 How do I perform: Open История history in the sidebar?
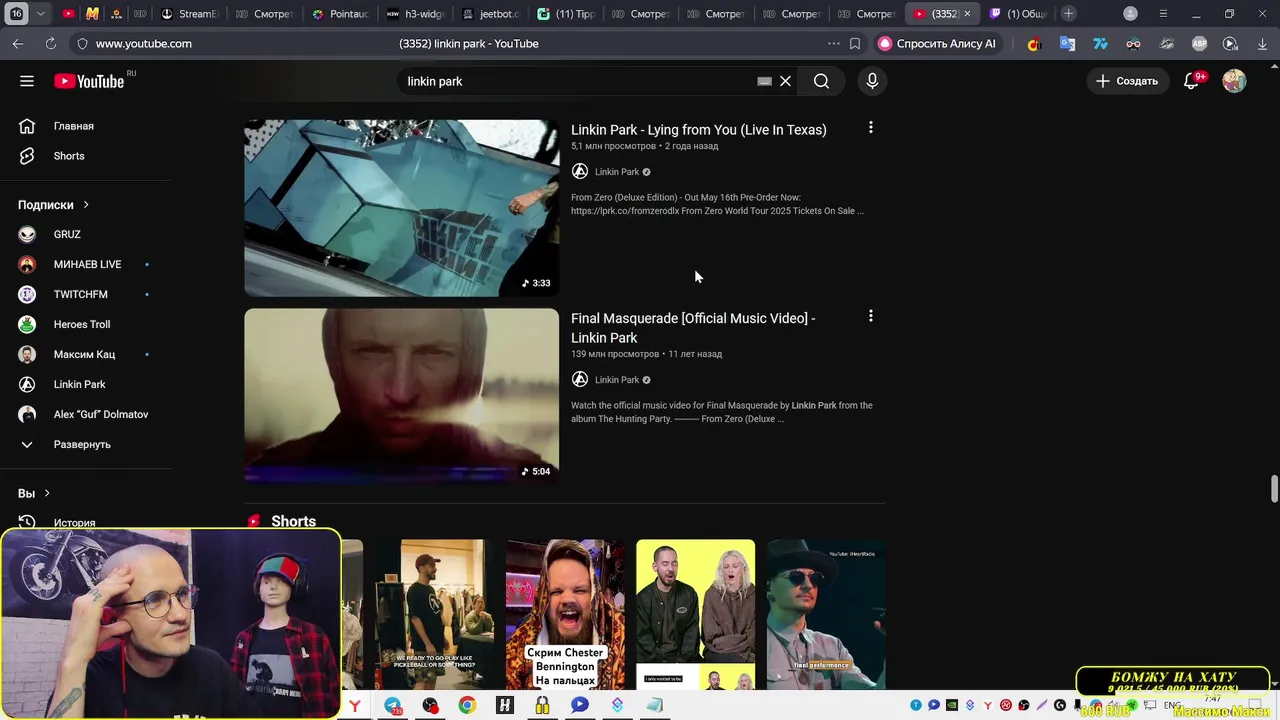[x=74, y=522]
